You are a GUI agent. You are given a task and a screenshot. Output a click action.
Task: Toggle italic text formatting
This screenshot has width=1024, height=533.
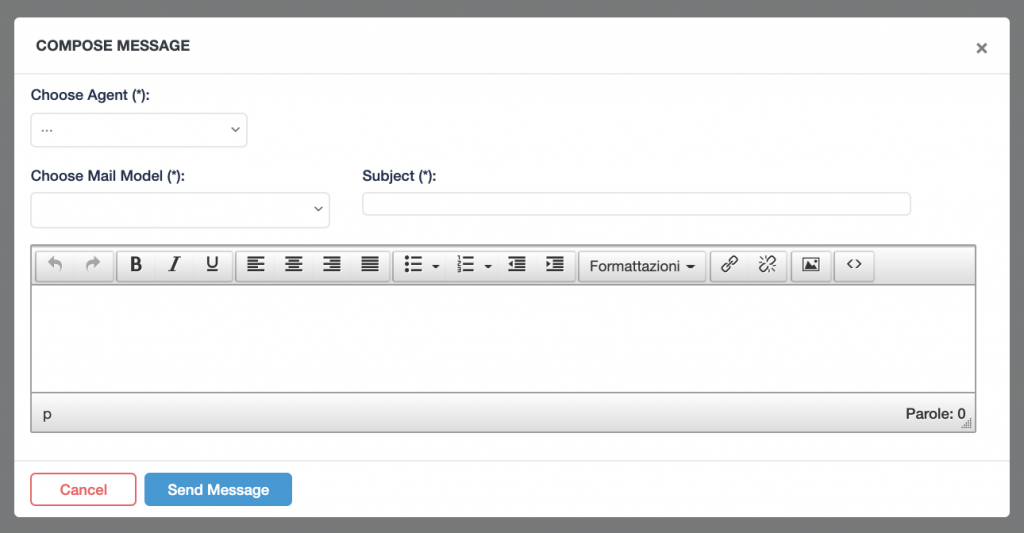click(174, 265)
